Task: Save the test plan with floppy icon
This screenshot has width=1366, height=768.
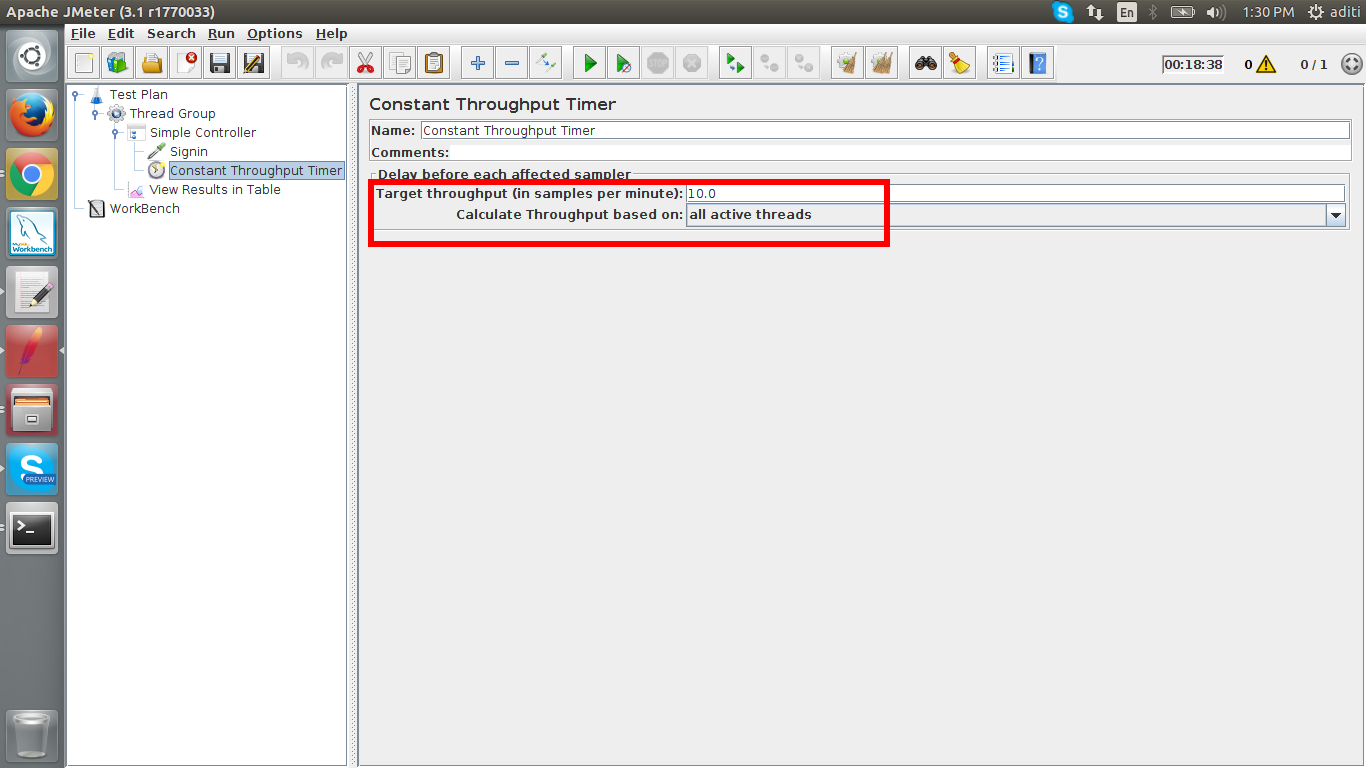Action: click(x=220, y=64)
